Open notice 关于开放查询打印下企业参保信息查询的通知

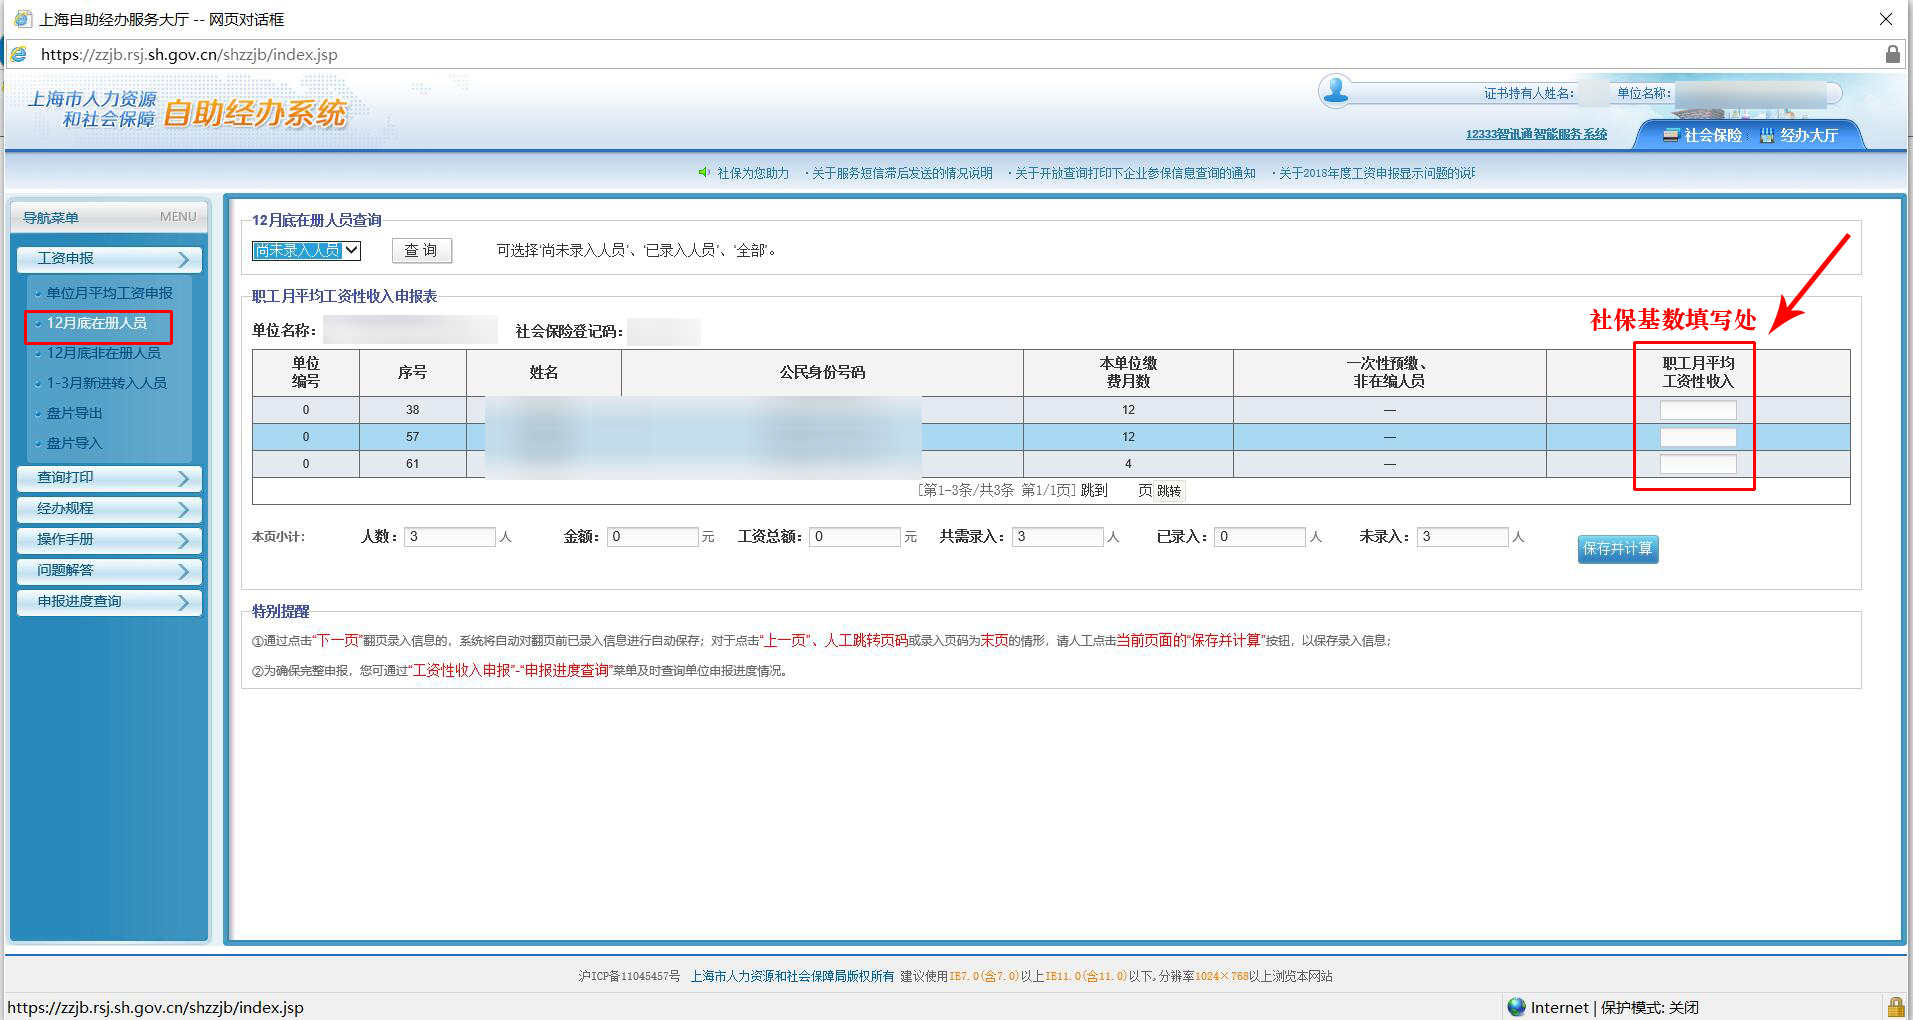point(1135,173)
